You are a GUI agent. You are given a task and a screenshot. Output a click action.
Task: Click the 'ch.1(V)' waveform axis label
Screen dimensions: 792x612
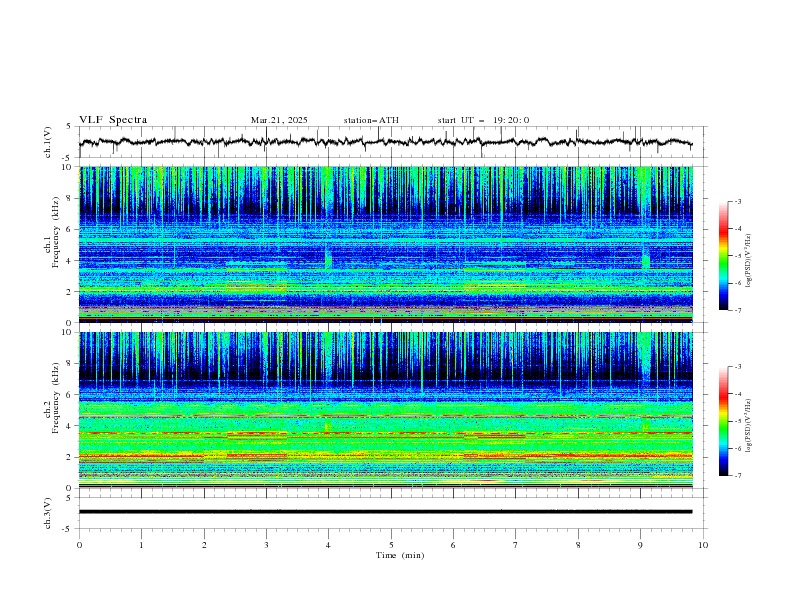click(48, 142)
